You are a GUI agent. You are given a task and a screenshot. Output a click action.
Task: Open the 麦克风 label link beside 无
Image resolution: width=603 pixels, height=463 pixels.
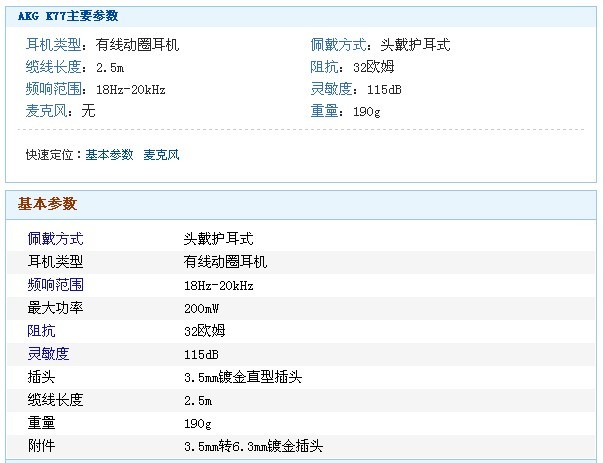point(47,111)
